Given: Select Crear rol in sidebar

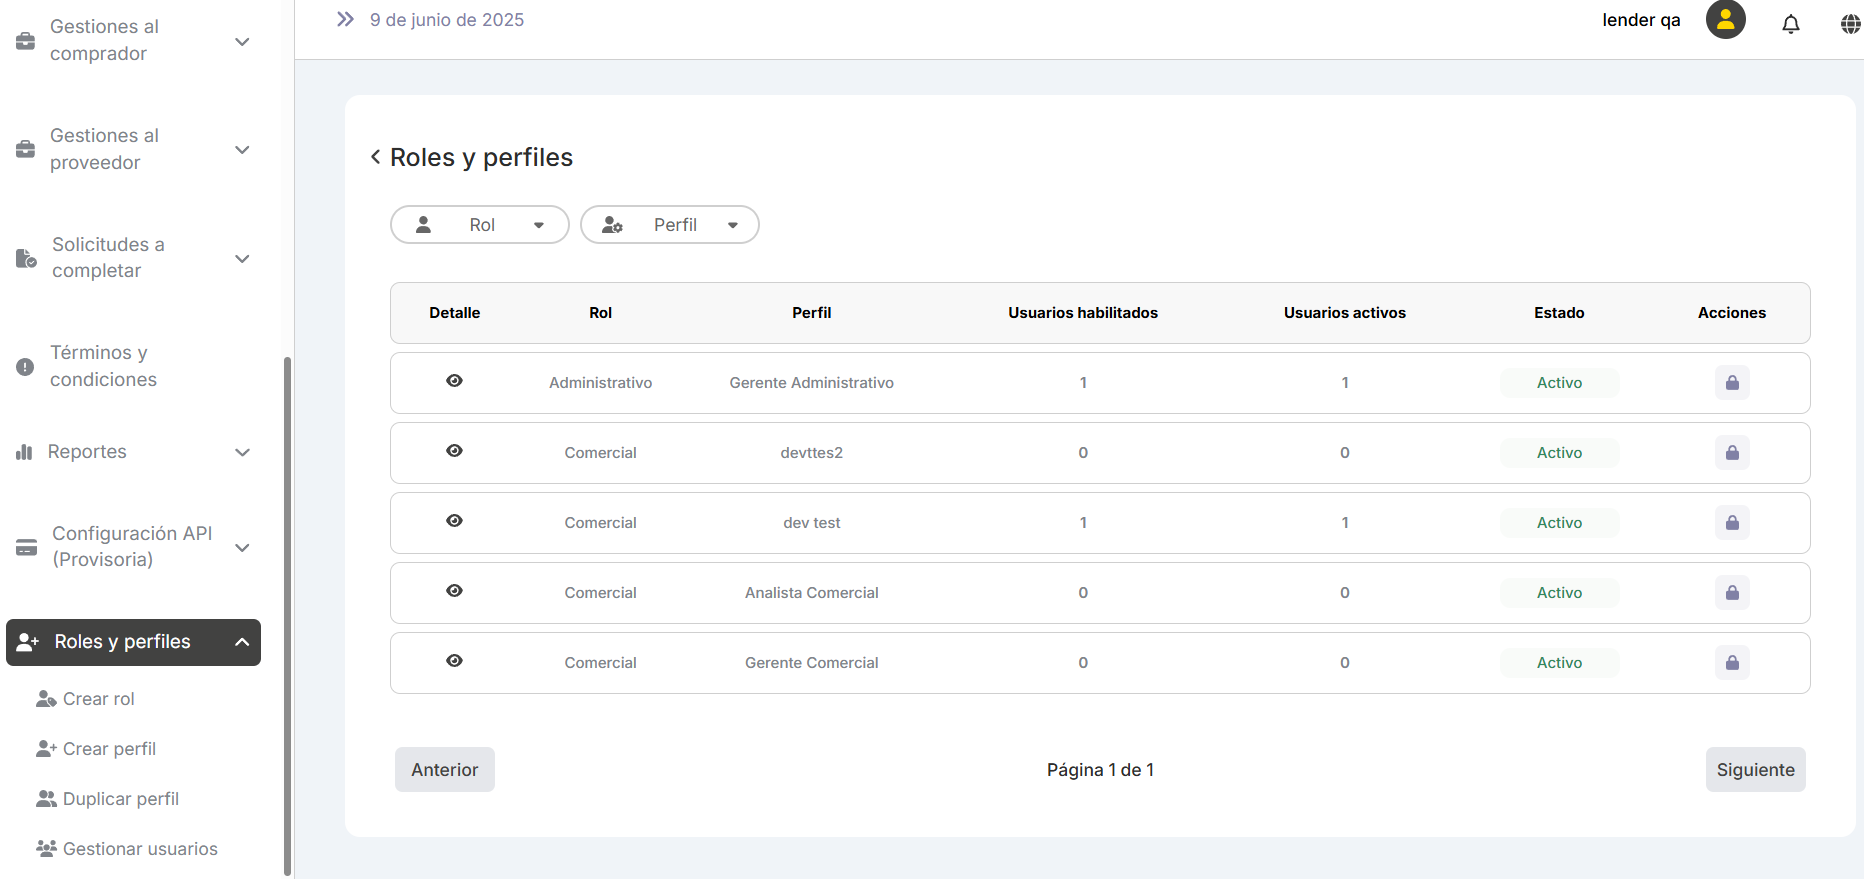Looking at the screenshot, I should 98,699.
